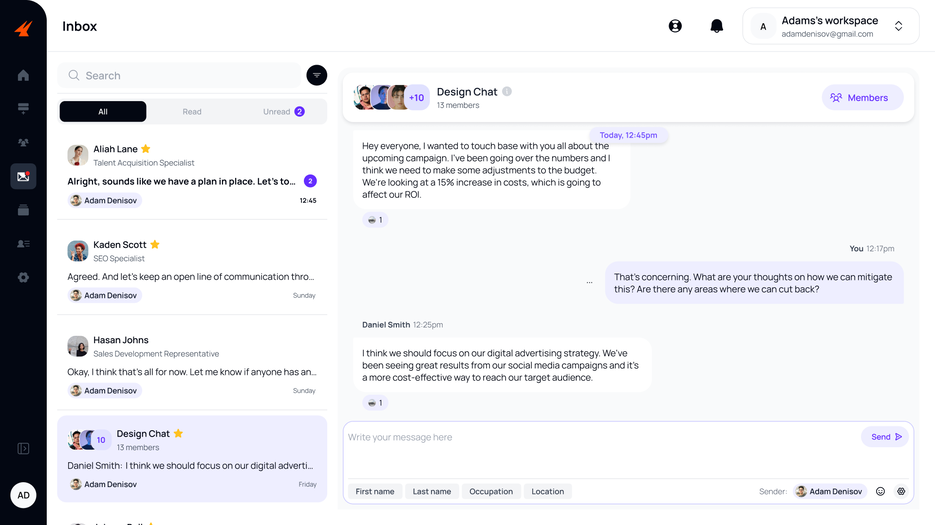
Task: Expand the sidebar panel toggle
Action: (x=23, y=449)
